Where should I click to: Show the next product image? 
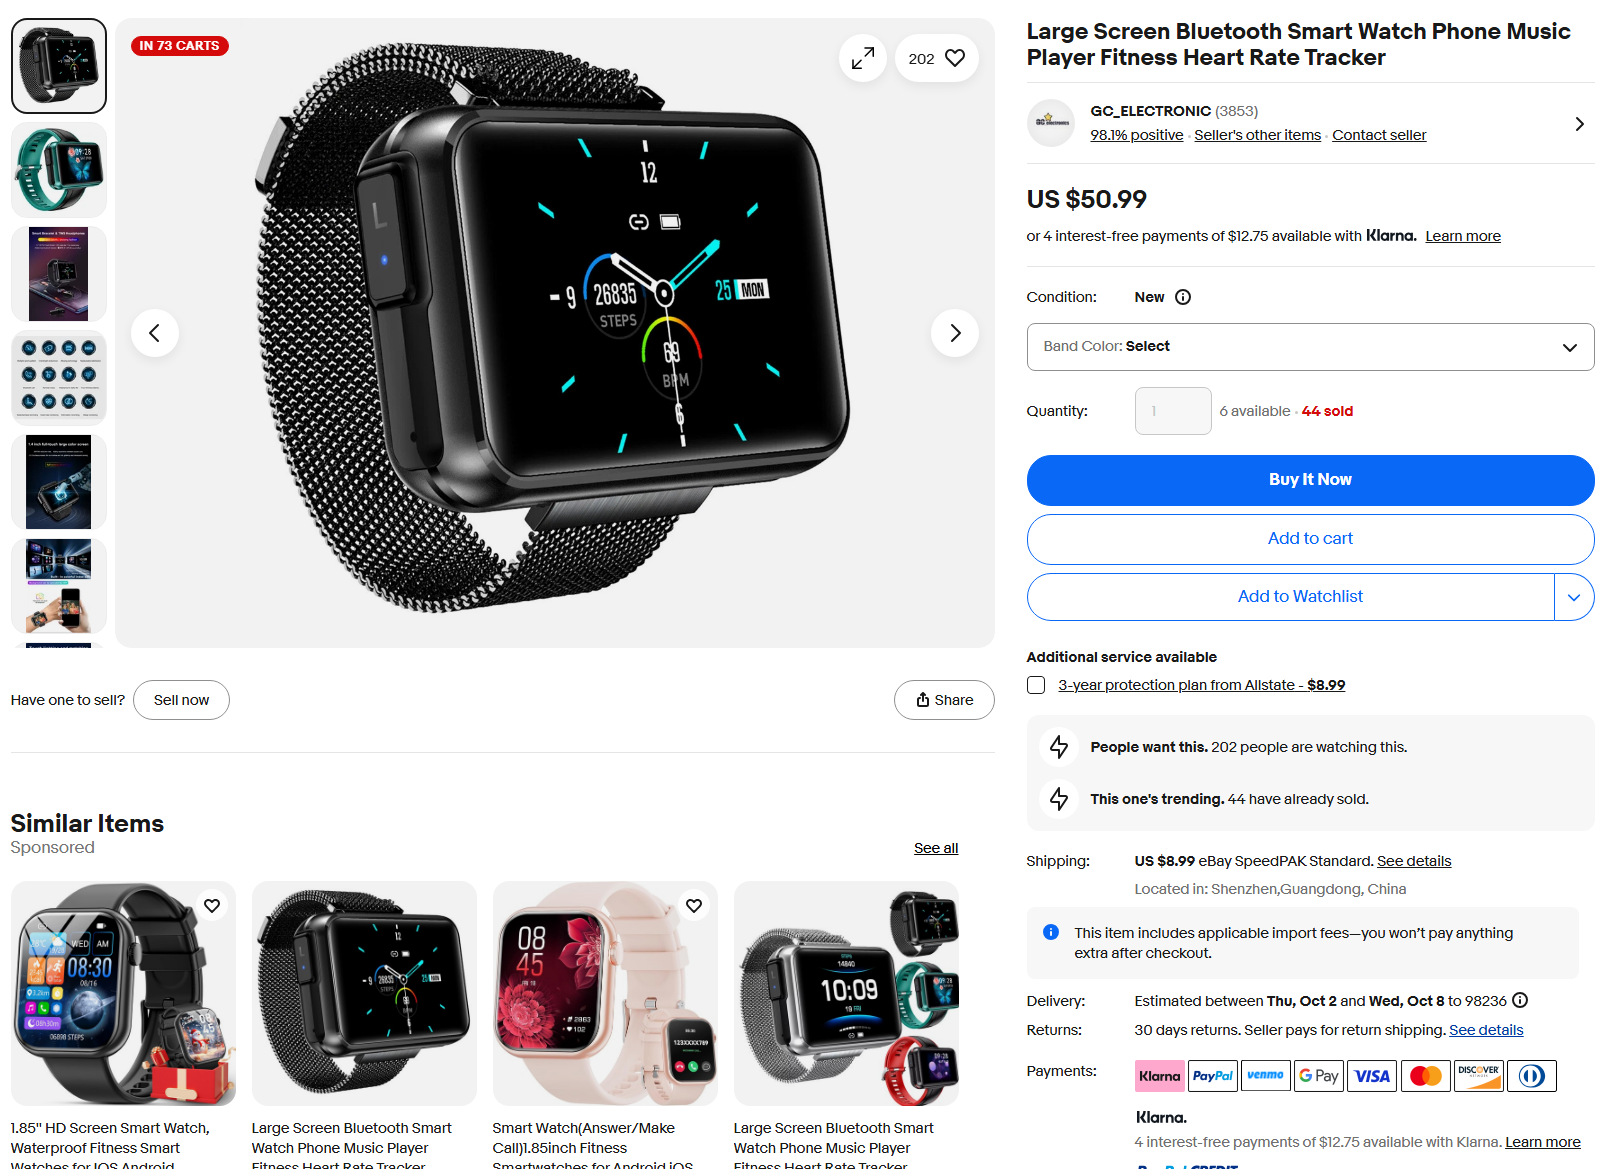[955, 333]
